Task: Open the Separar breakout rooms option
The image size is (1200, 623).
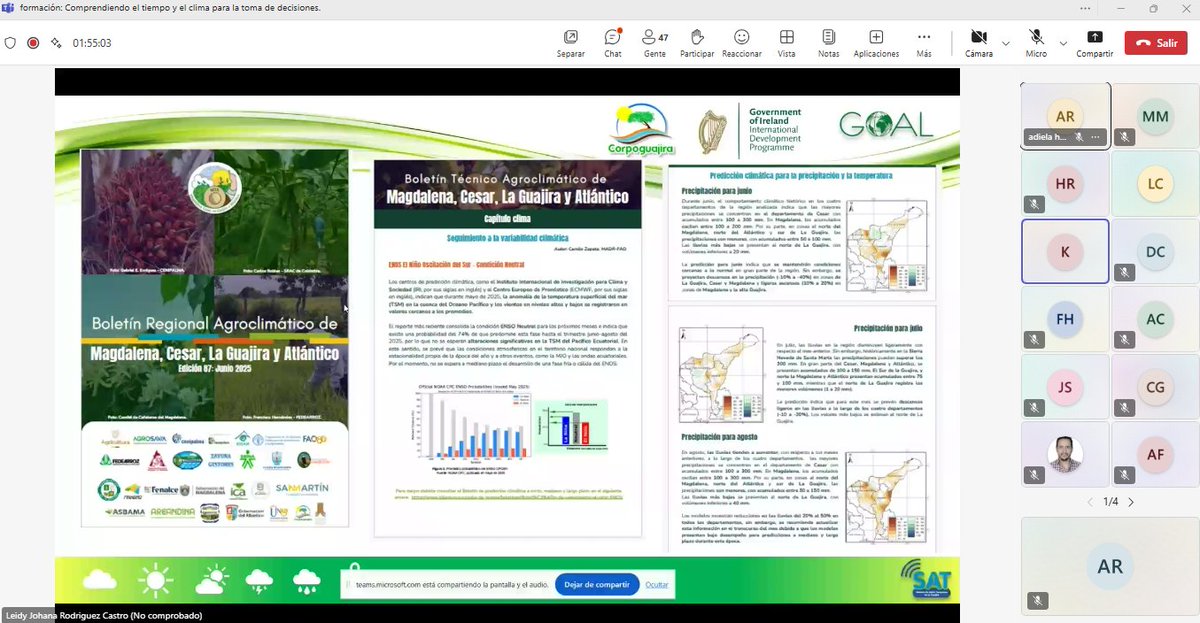Action: point(570,43)
